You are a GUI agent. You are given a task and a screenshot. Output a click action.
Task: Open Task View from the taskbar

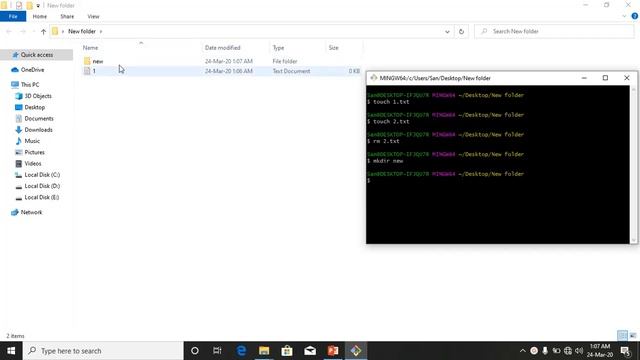217,351
